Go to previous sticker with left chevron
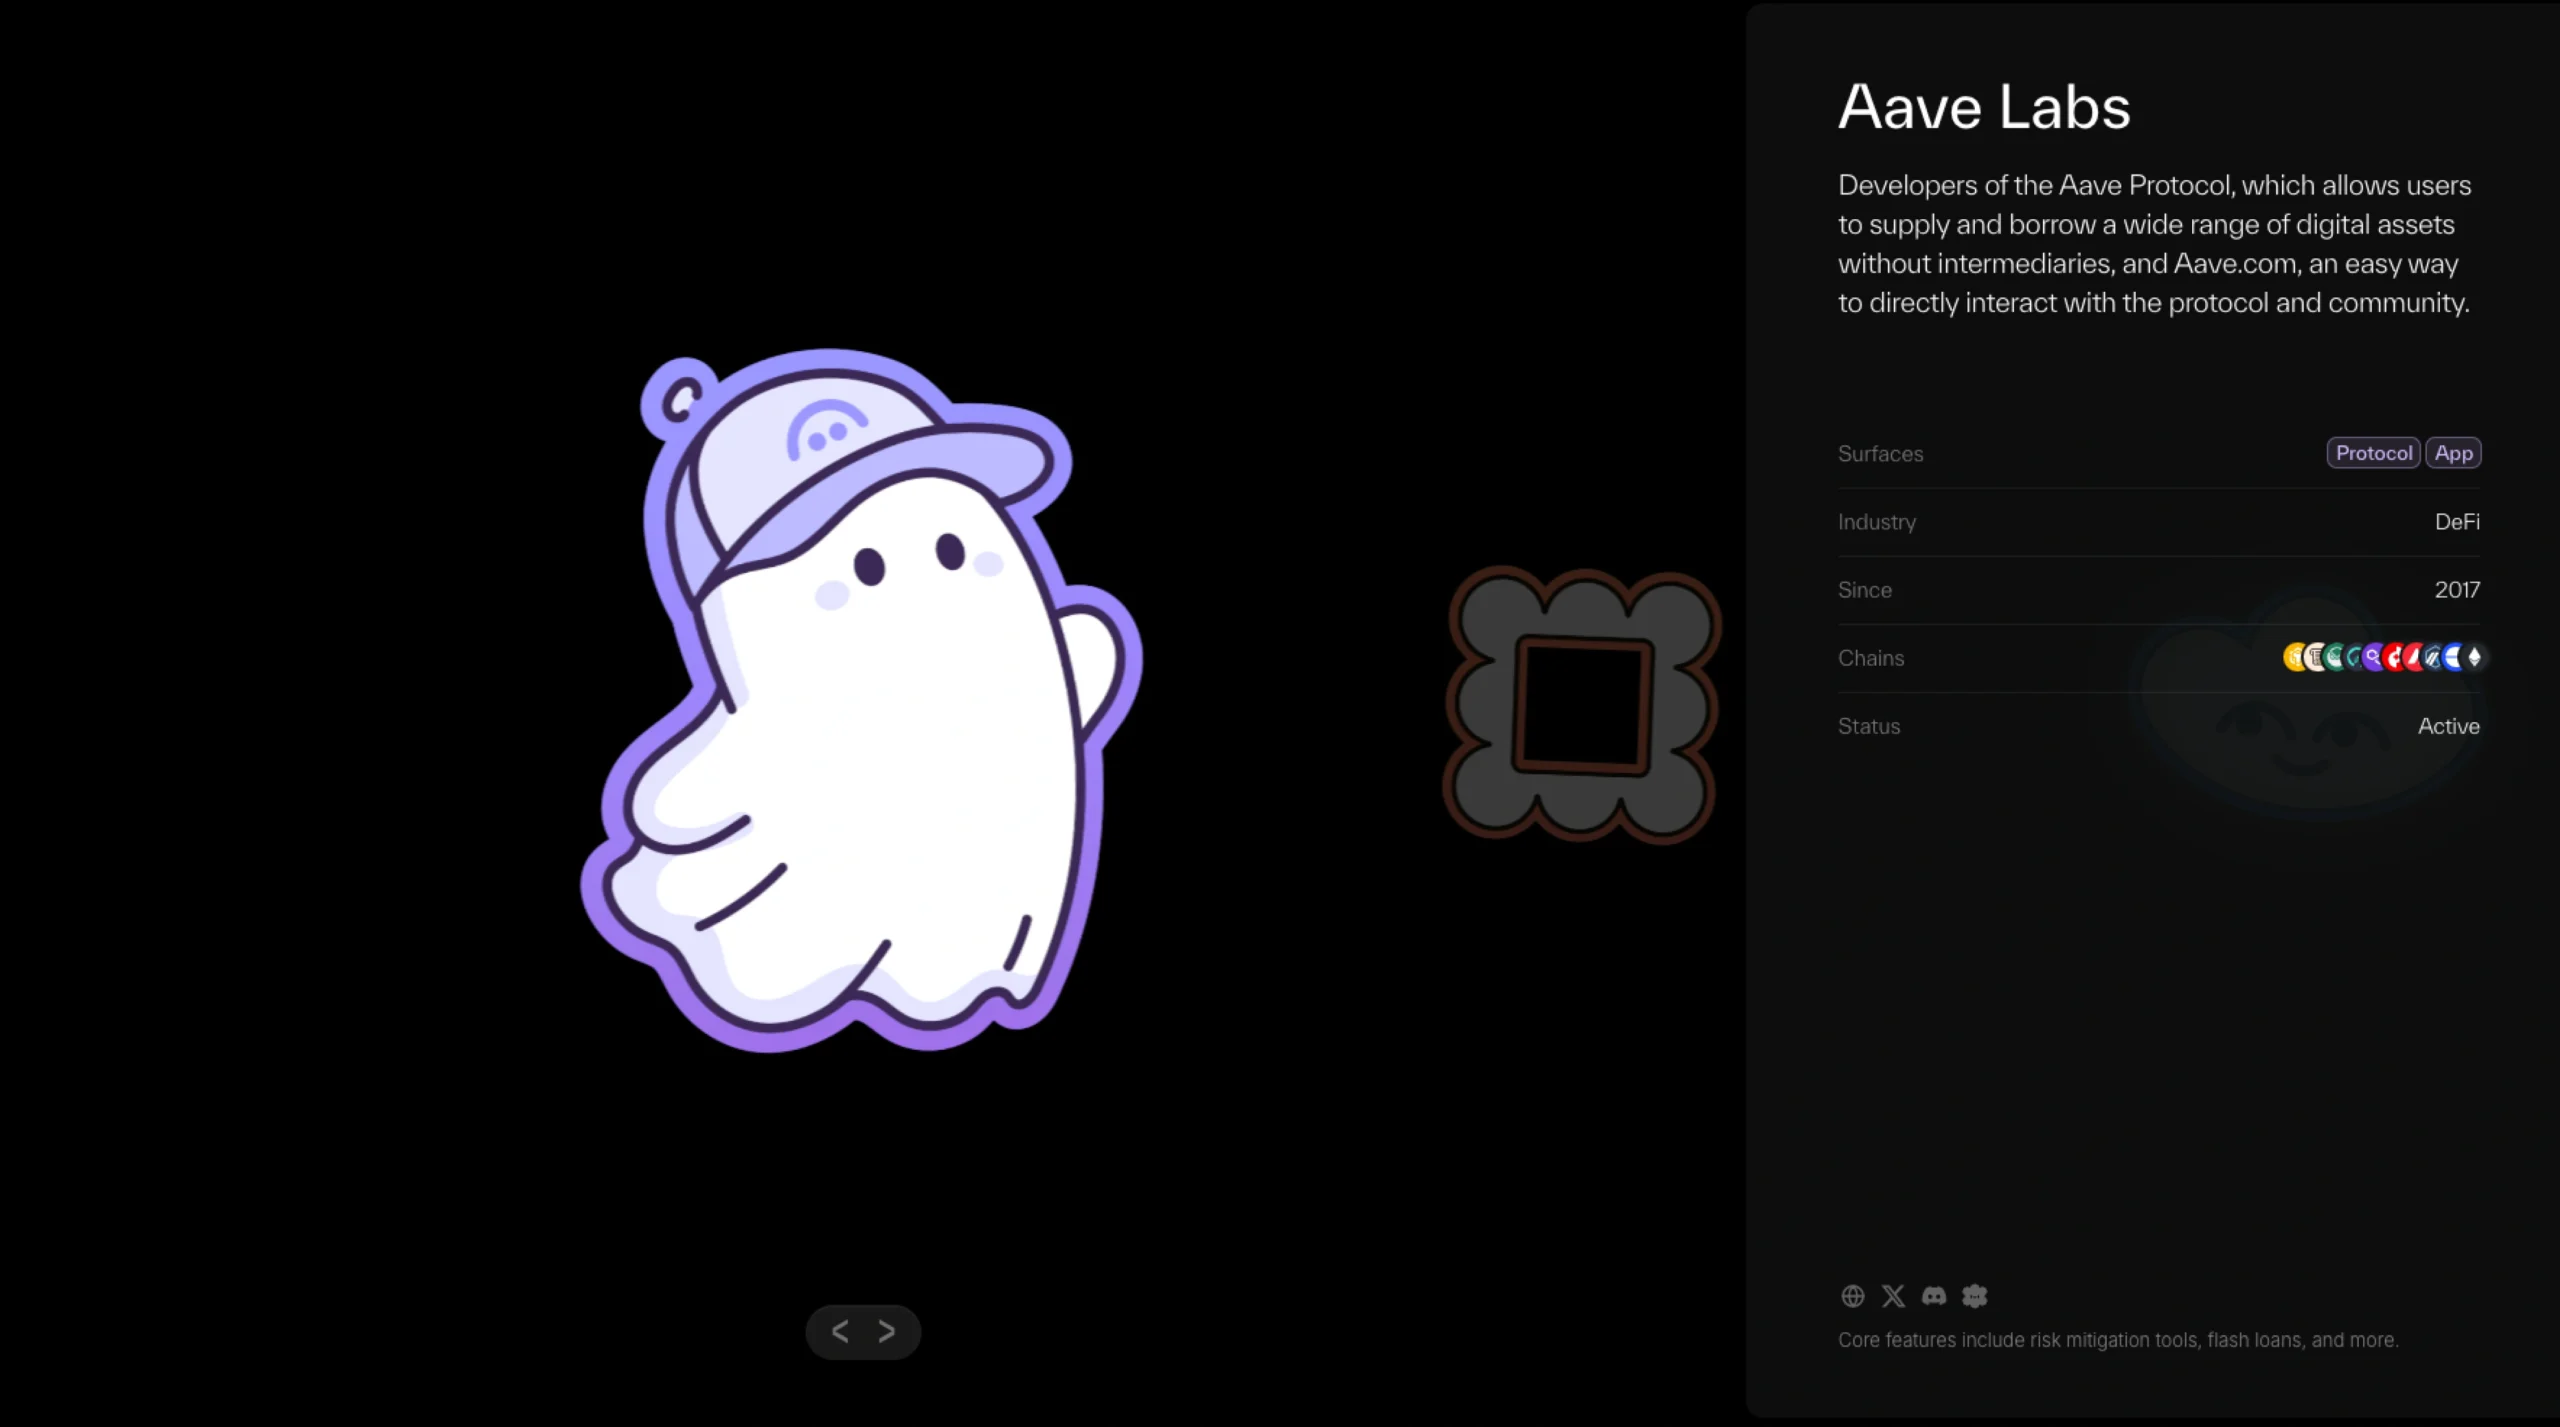Screen dimensions: 2560x1427 [840, 1331]
